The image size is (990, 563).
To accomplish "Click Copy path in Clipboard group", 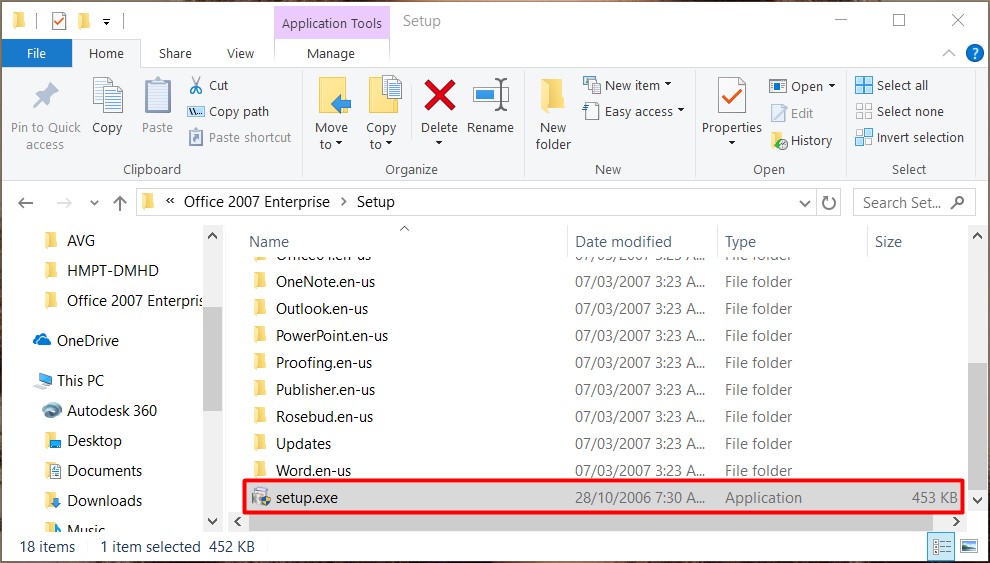I will pos(228,112).
